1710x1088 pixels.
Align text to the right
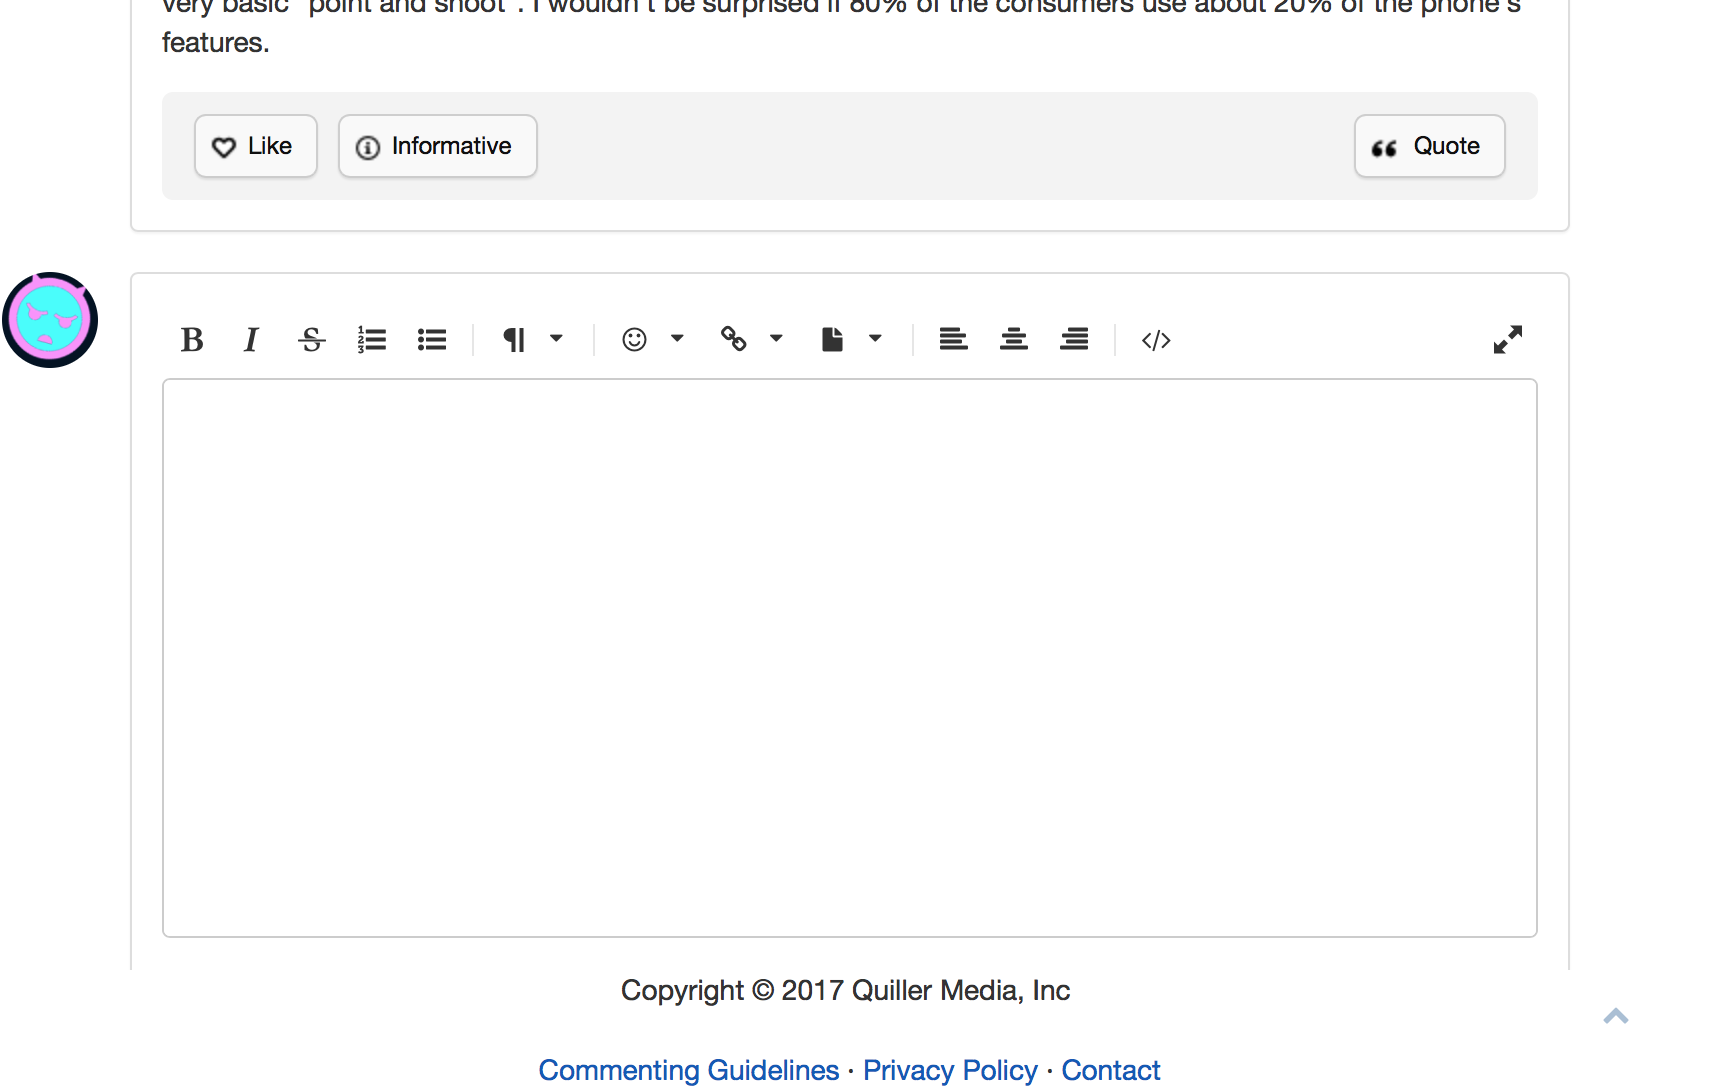pos(1074,340)
